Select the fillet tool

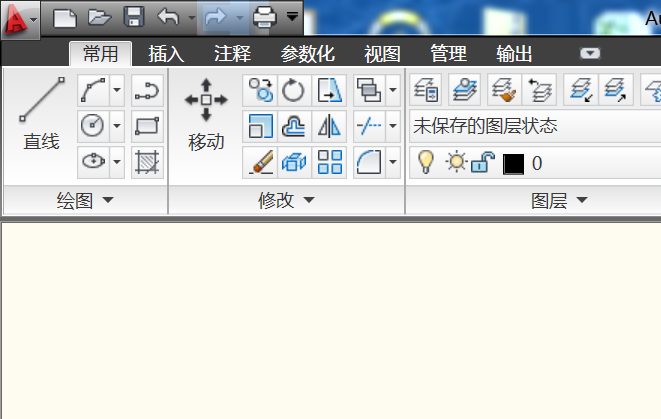(x=369, y=162)
